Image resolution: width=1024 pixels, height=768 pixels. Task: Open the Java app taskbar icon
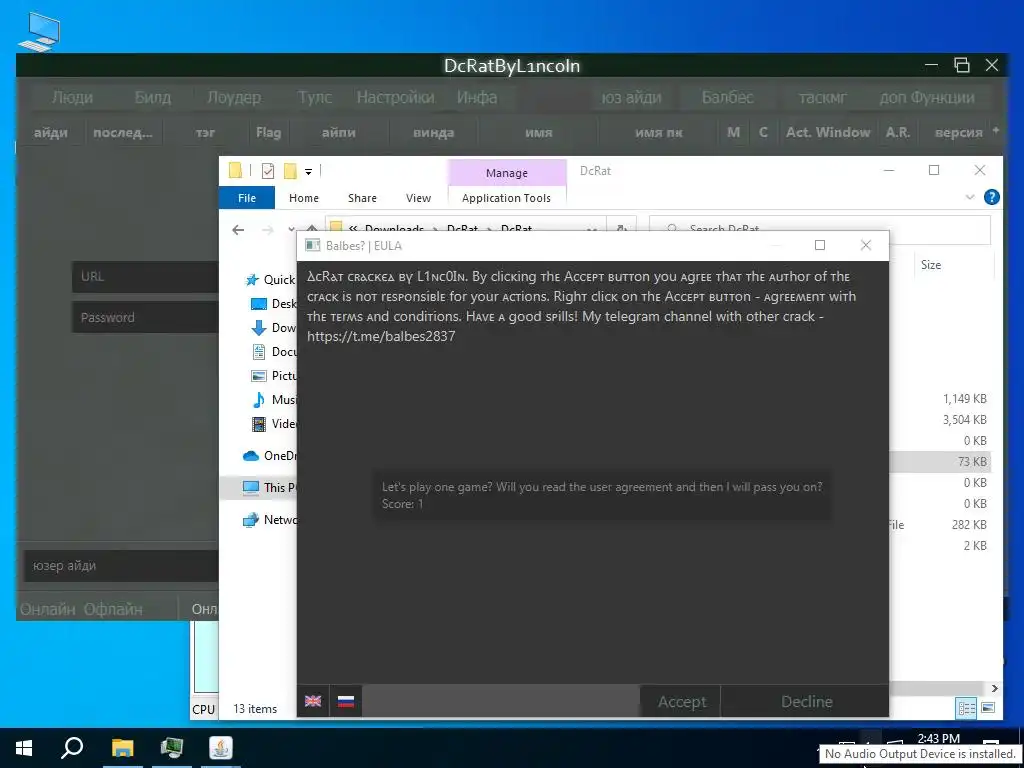(221, 748)
